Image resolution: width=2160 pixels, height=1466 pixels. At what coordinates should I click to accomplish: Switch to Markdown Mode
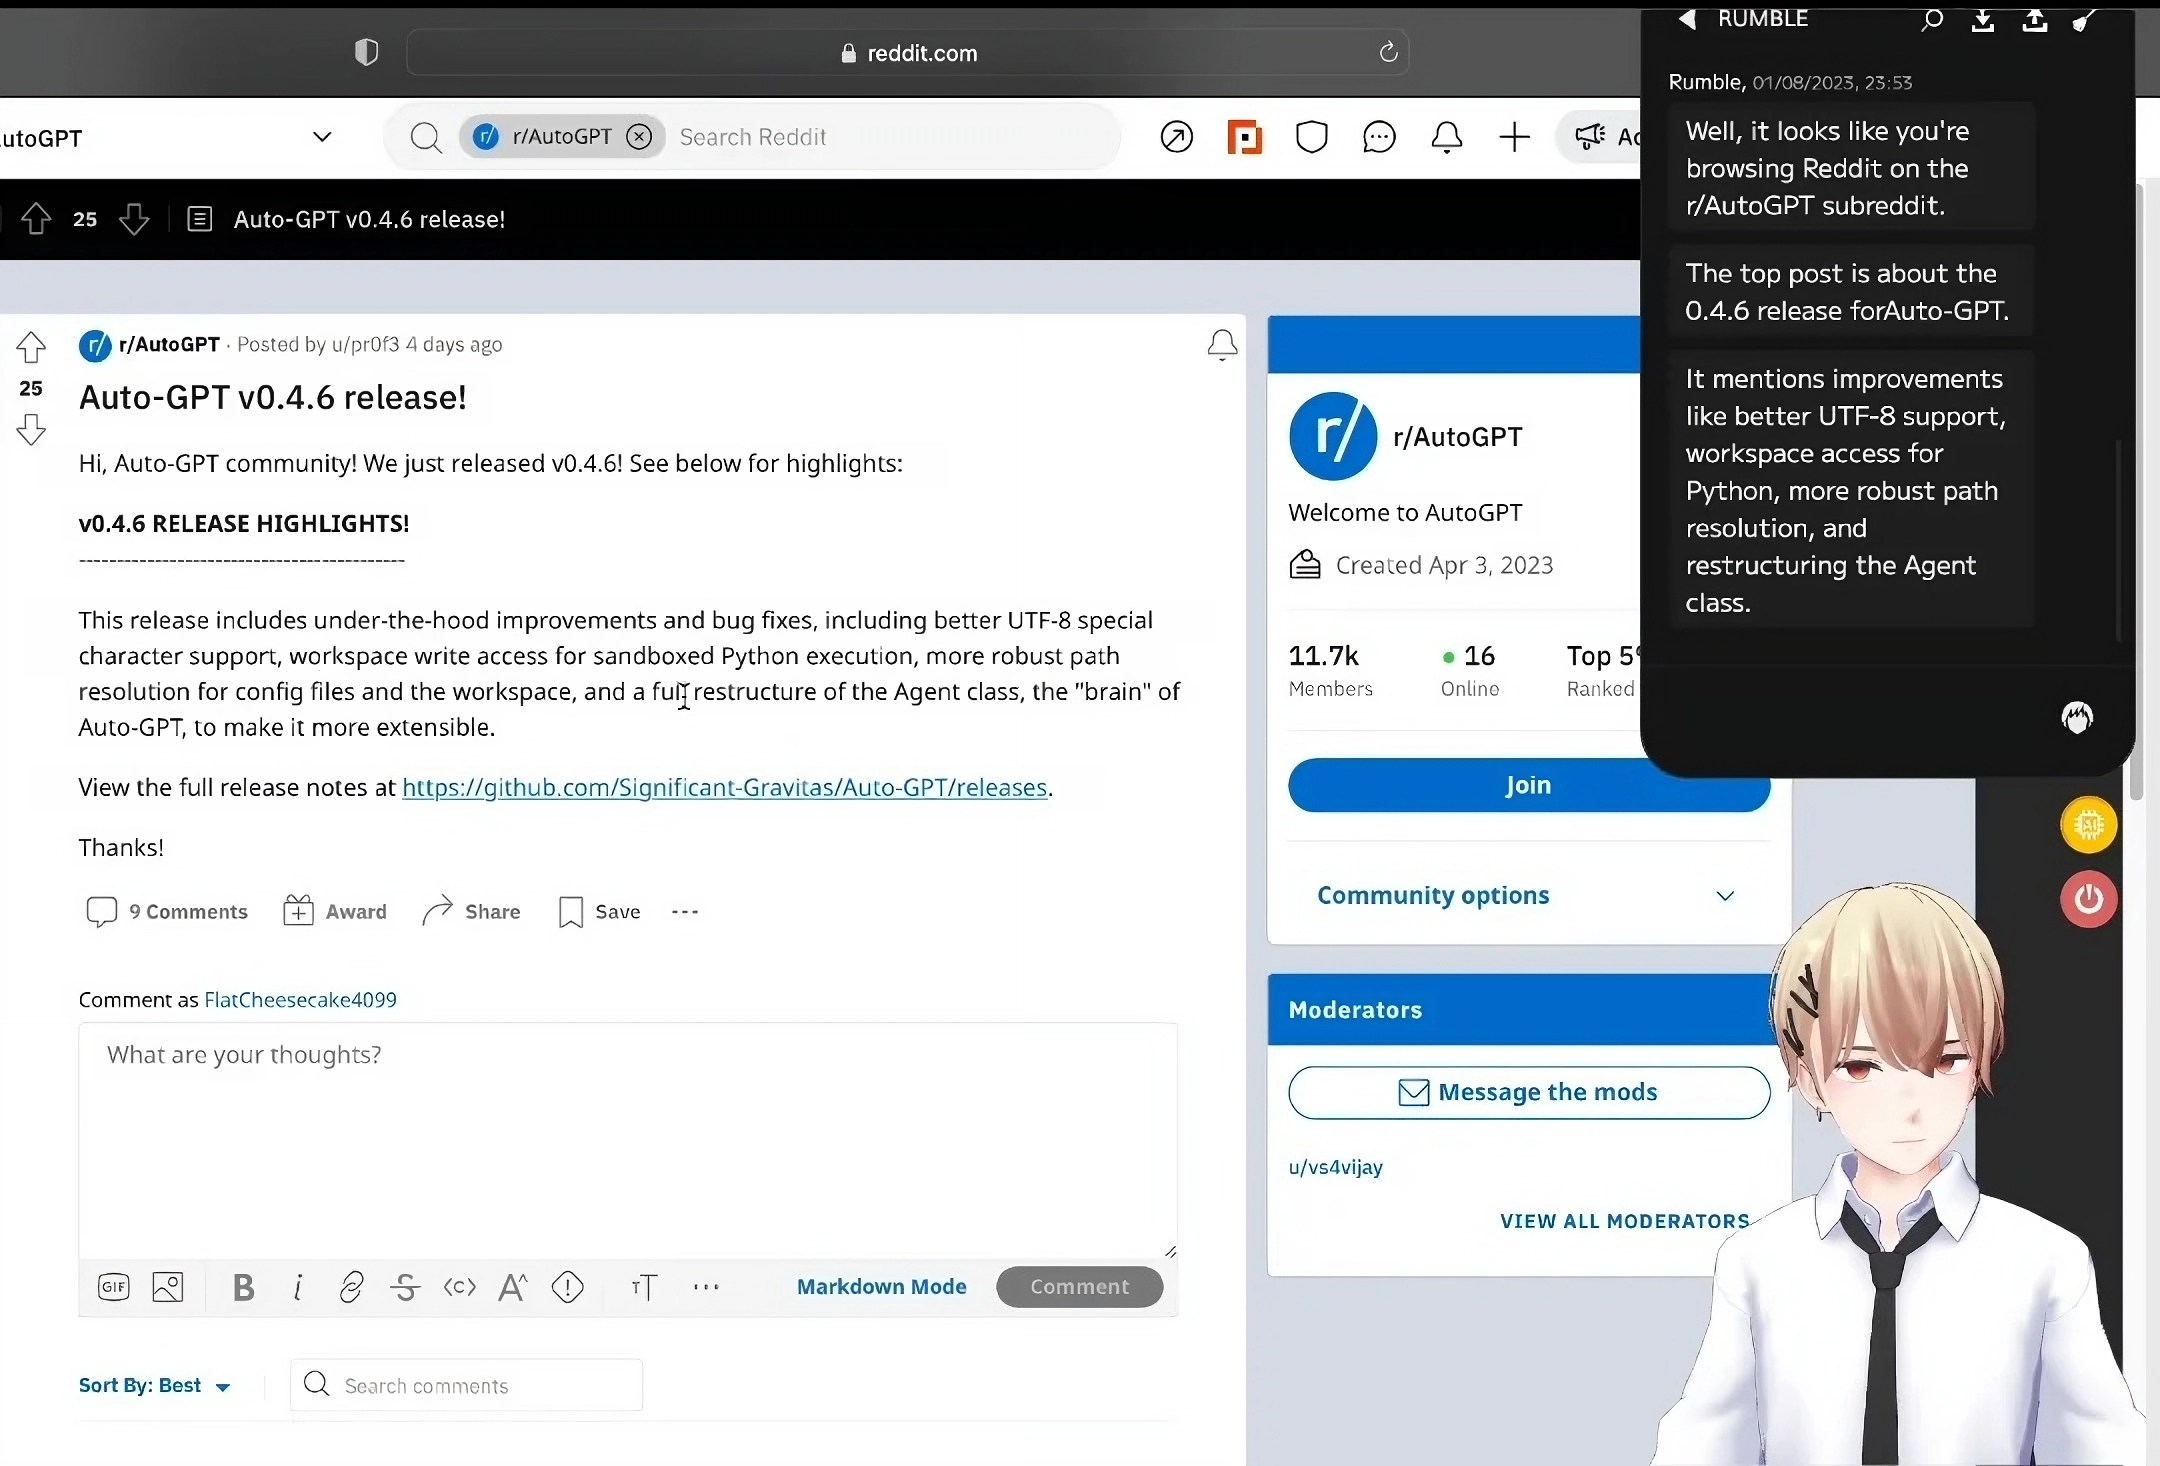pyautogui.click(x=881, y=1287)
